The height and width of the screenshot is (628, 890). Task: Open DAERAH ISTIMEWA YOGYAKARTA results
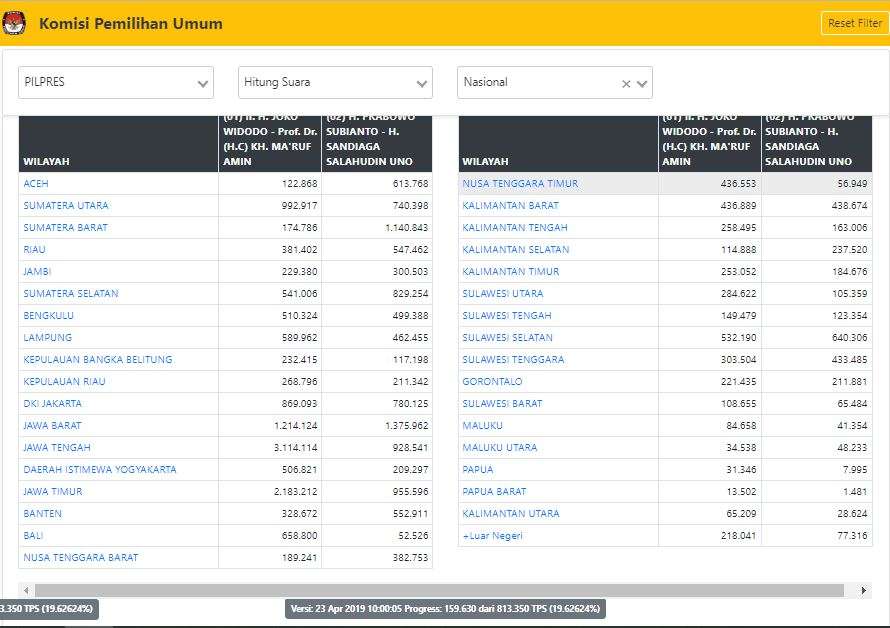(x=100, y=470)
